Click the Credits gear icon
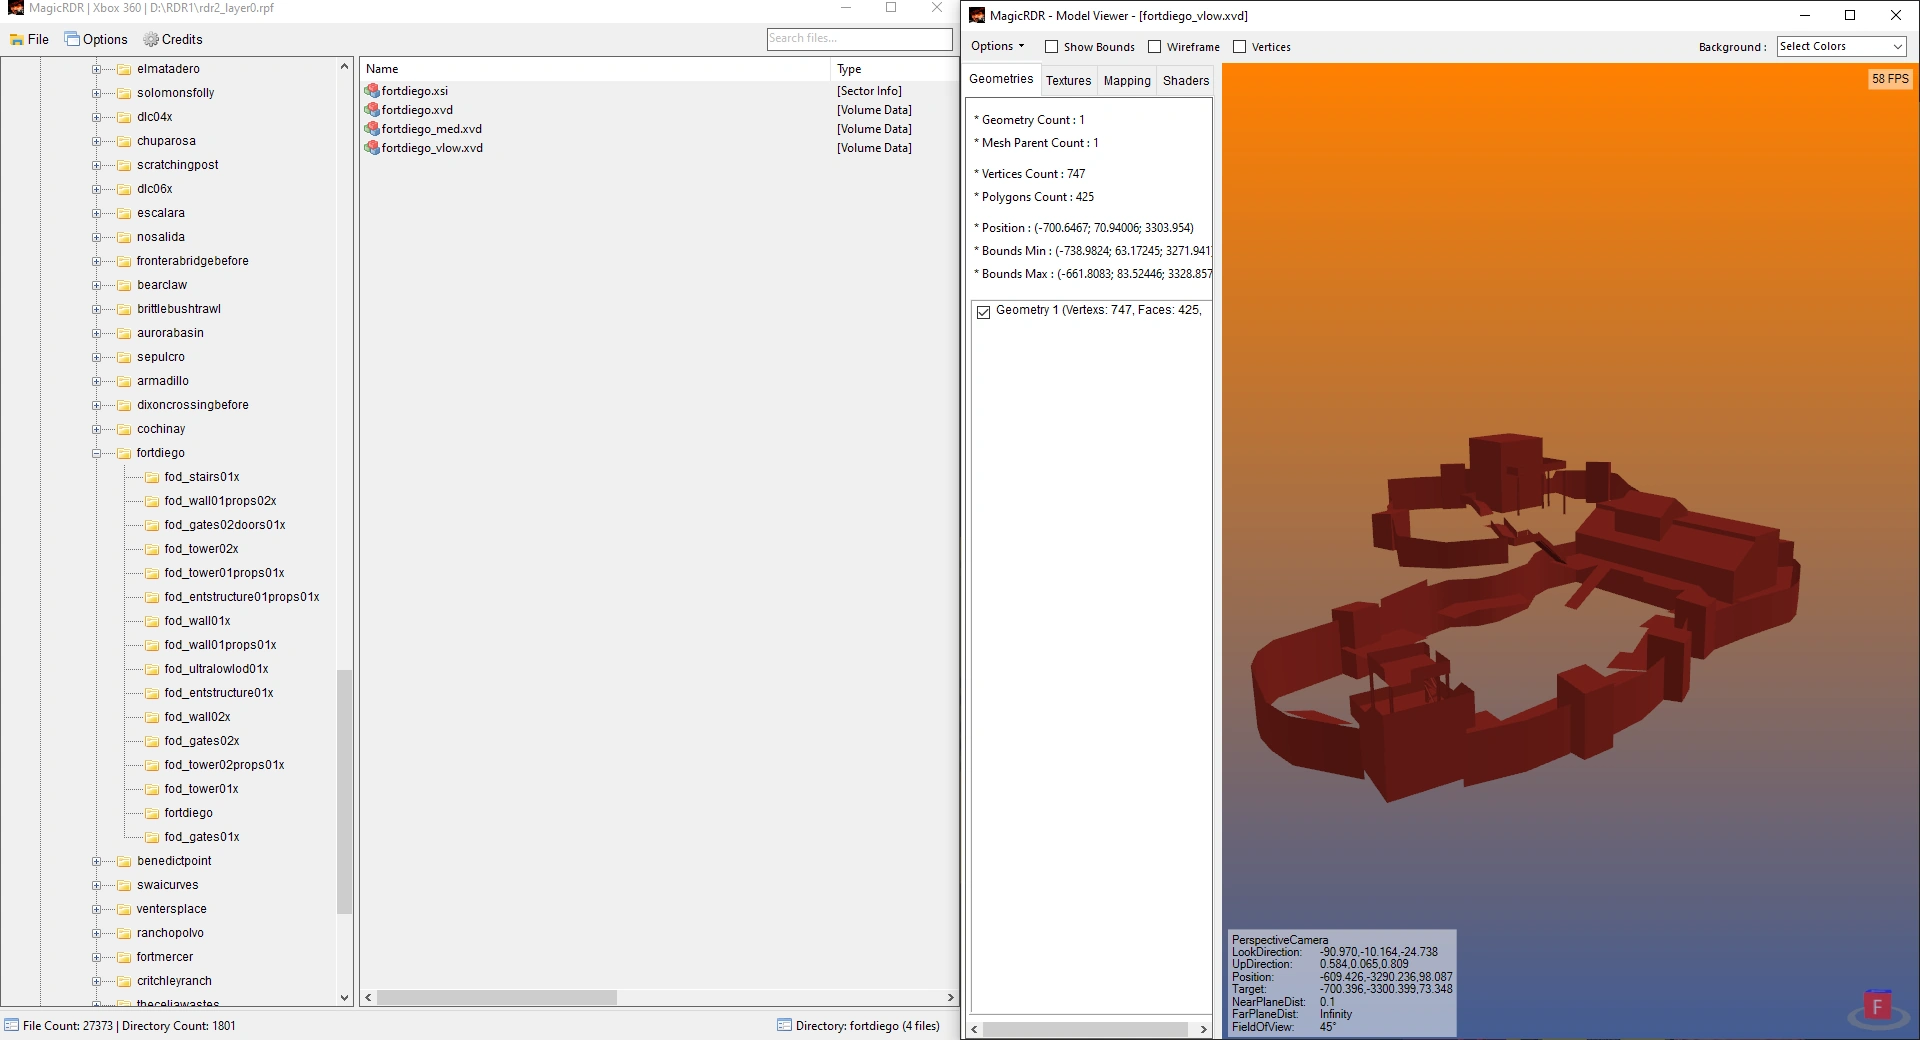Viewport: 1920px width, 1040px height. point(151,40)
